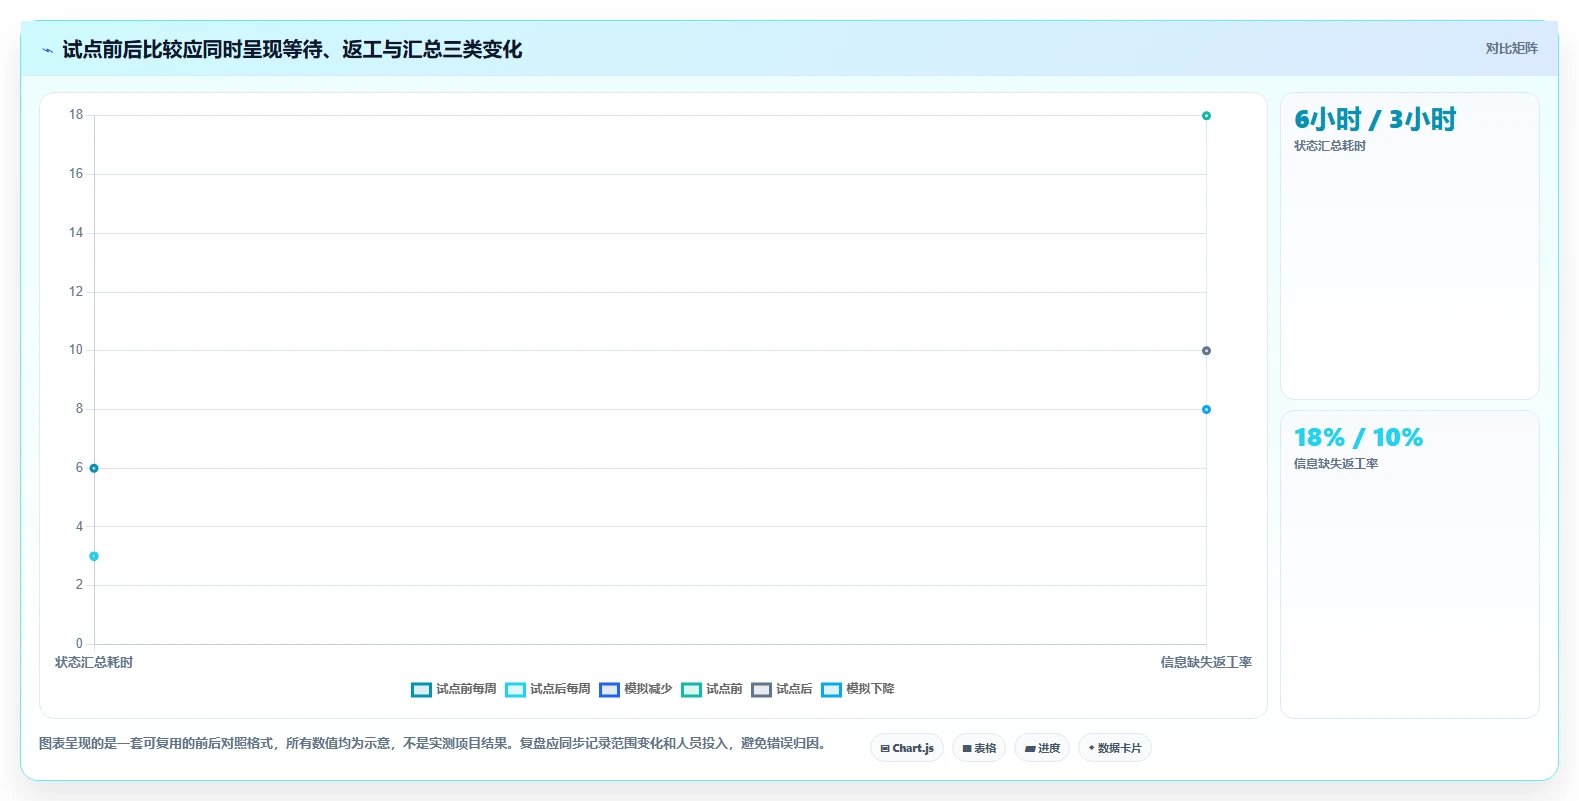Click the data point at value 6
Viewport: 1579px width, 801px height.
(x=94, y=468)
